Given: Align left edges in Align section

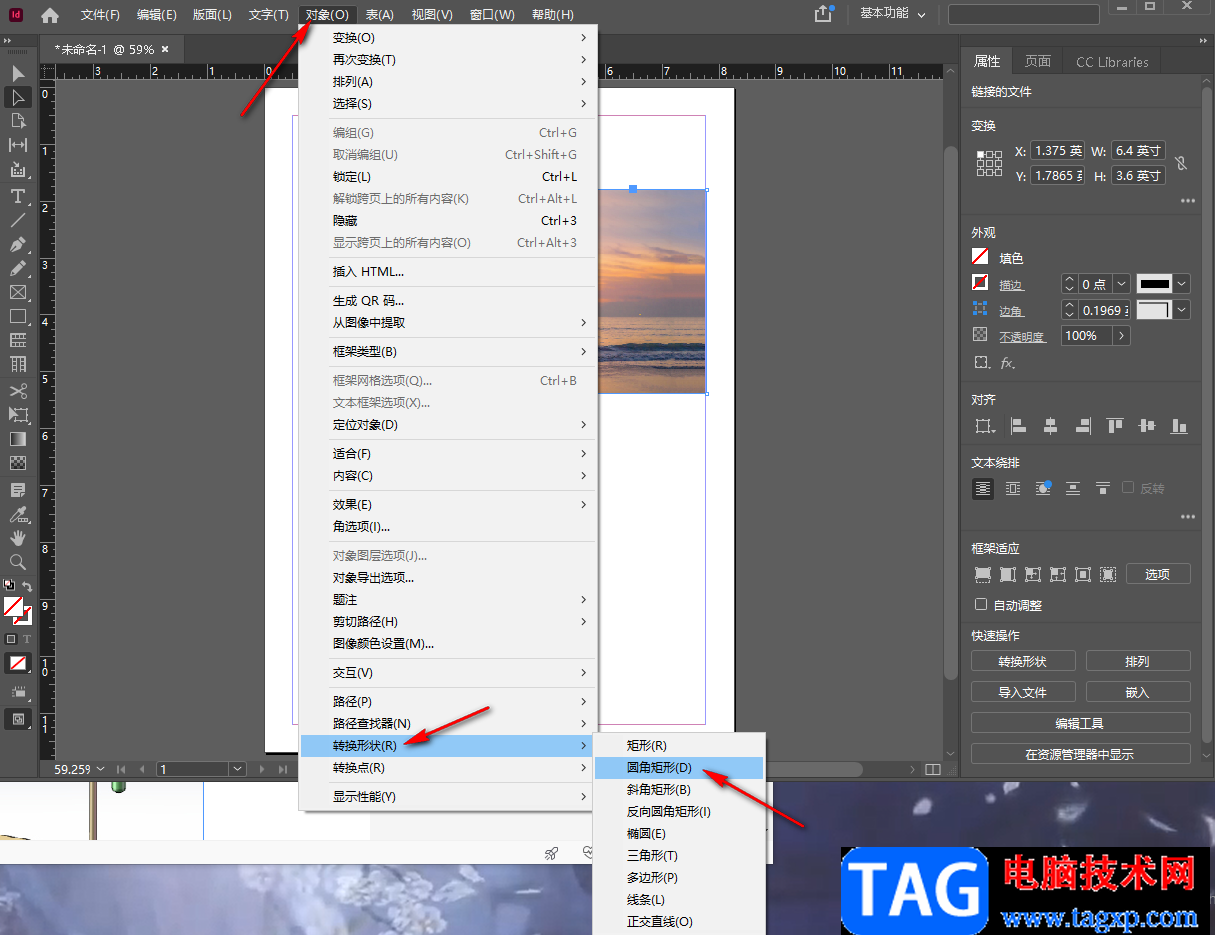Looking at the screenshot, I should 1018,426.
